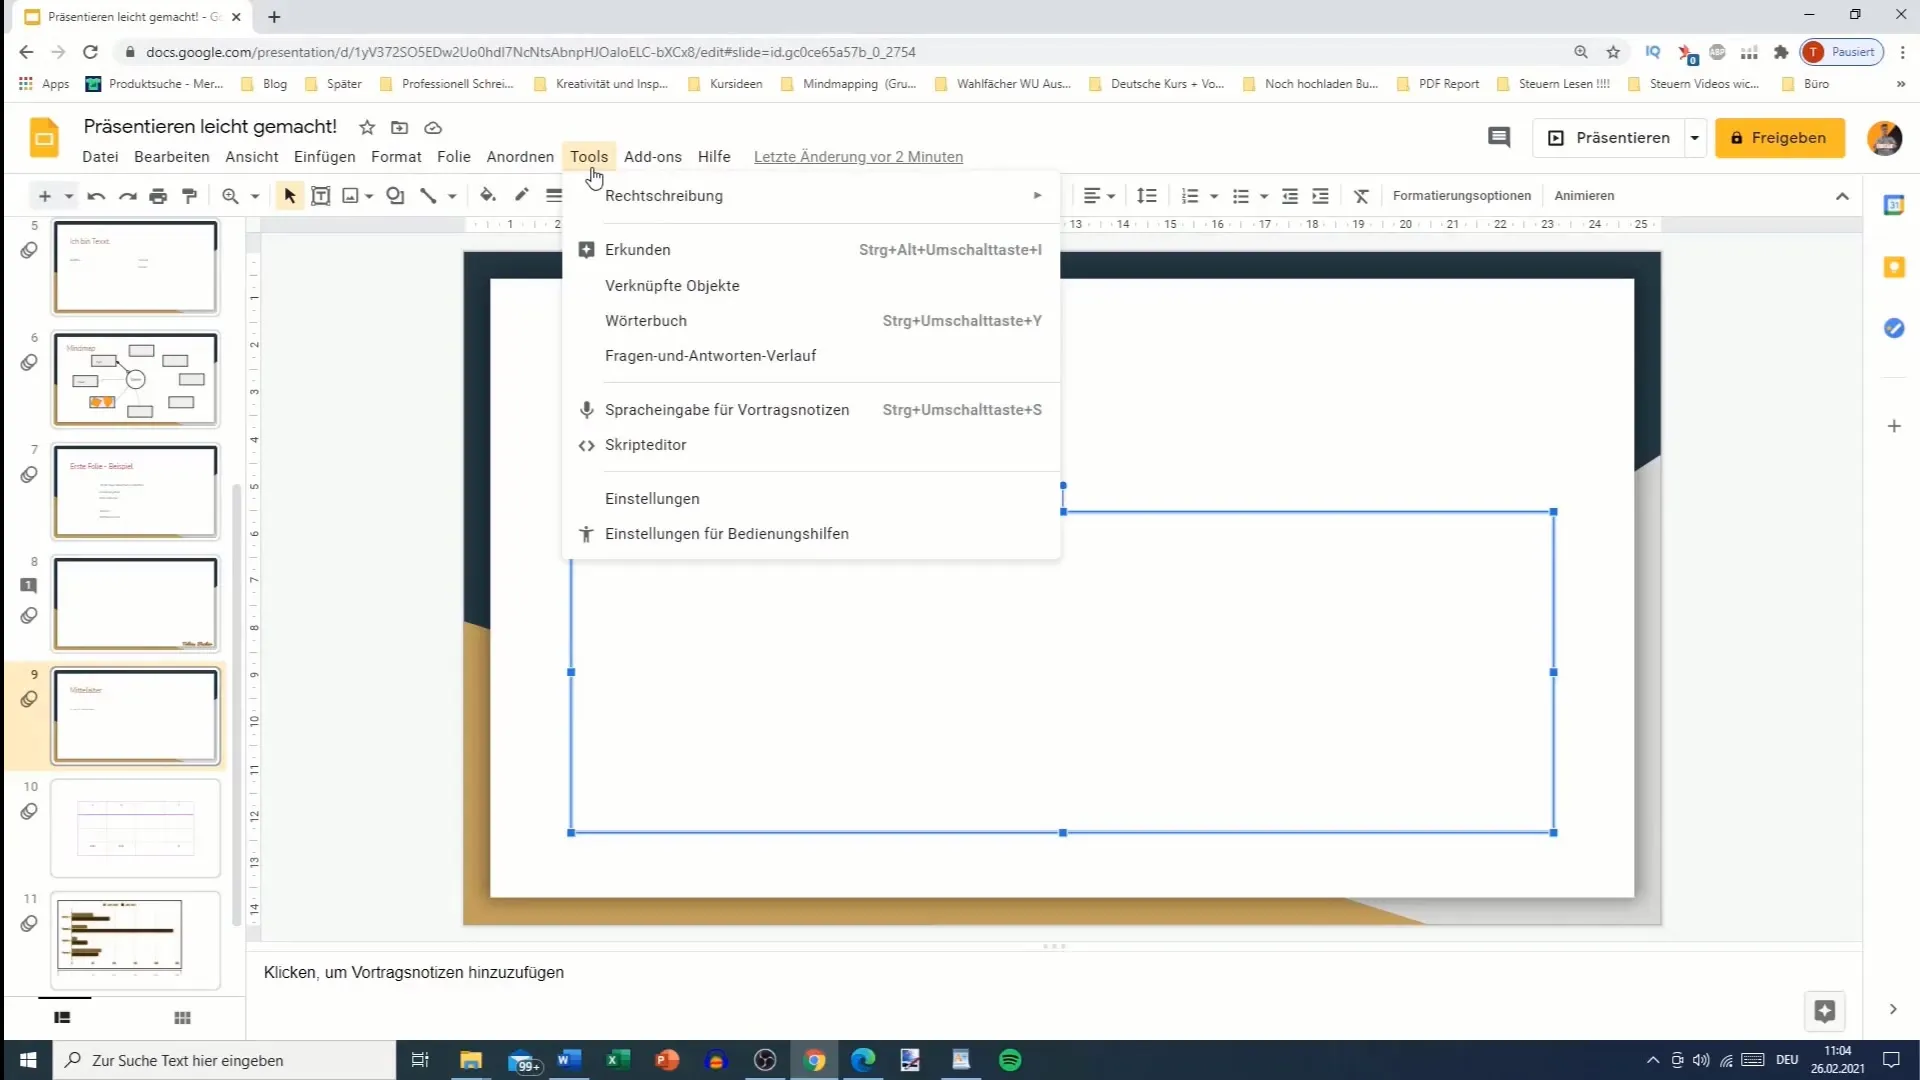Click the Präsentieren button

1608,138
